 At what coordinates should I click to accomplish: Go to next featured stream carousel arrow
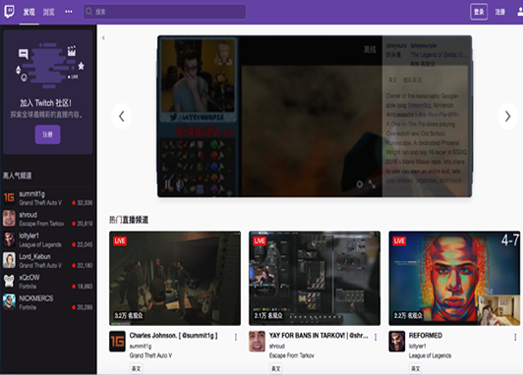coord(508,116)
